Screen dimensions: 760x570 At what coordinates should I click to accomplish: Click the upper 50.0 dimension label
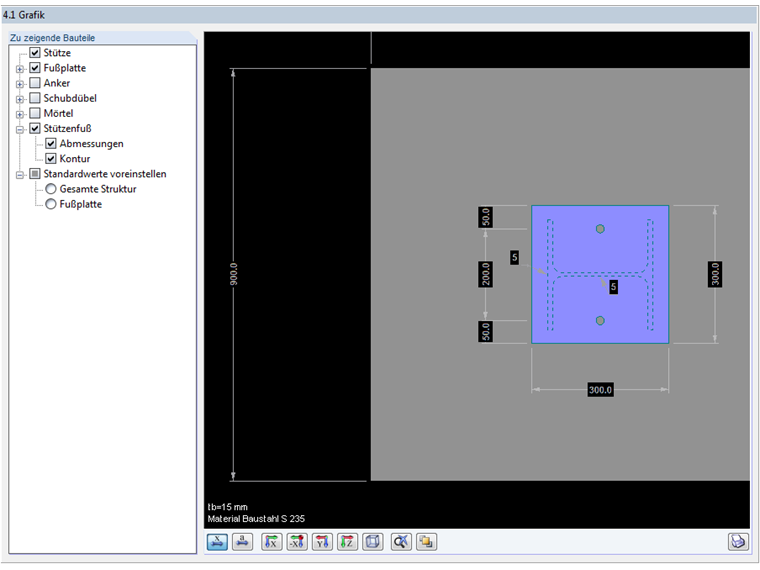pyautogui.click(x=486, y=217)
